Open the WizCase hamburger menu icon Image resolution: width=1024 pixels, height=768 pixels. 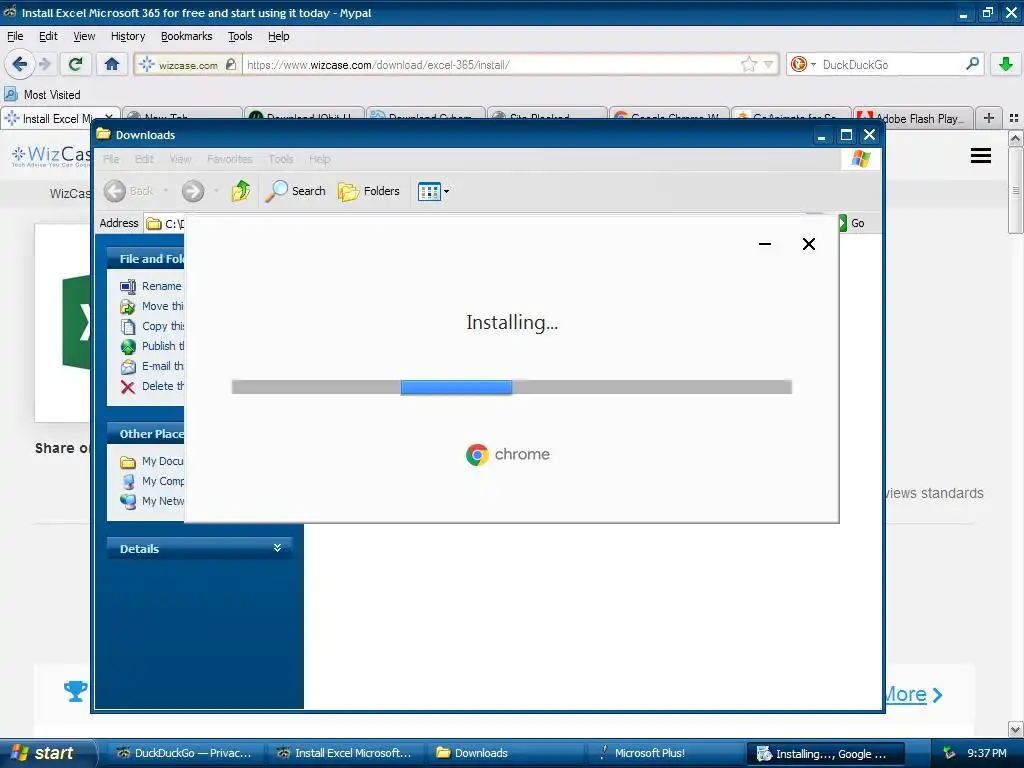coord(981,155)
